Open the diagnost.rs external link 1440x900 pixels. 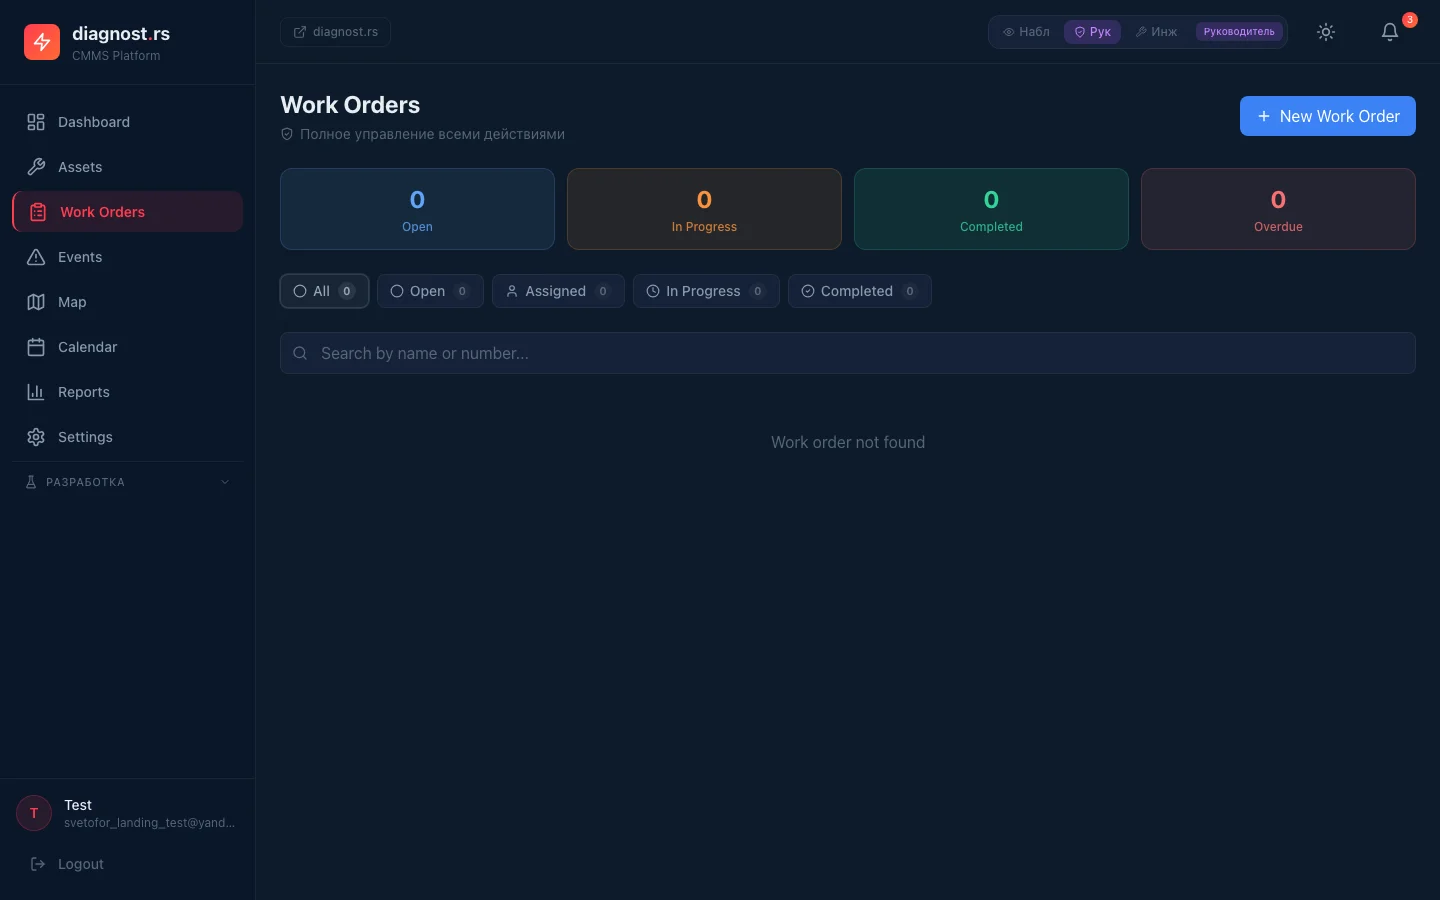point(335,32)
